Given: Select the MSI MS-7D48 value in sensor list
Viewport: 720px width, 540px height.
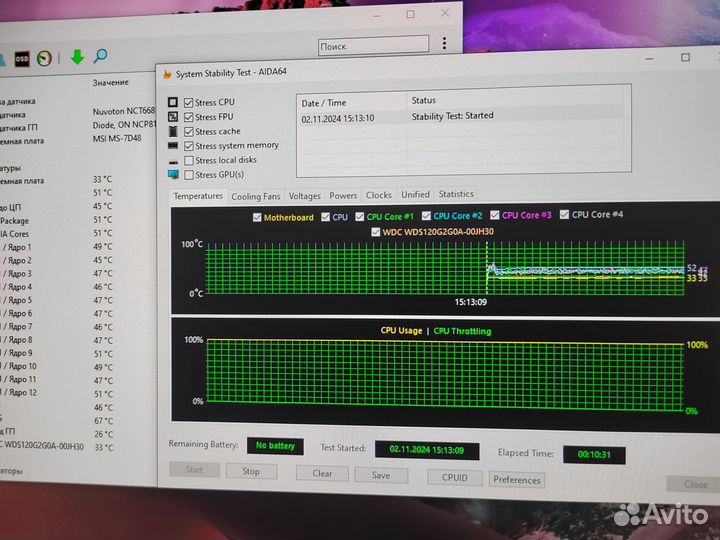Looking at the screenshot, I should 117,138.
